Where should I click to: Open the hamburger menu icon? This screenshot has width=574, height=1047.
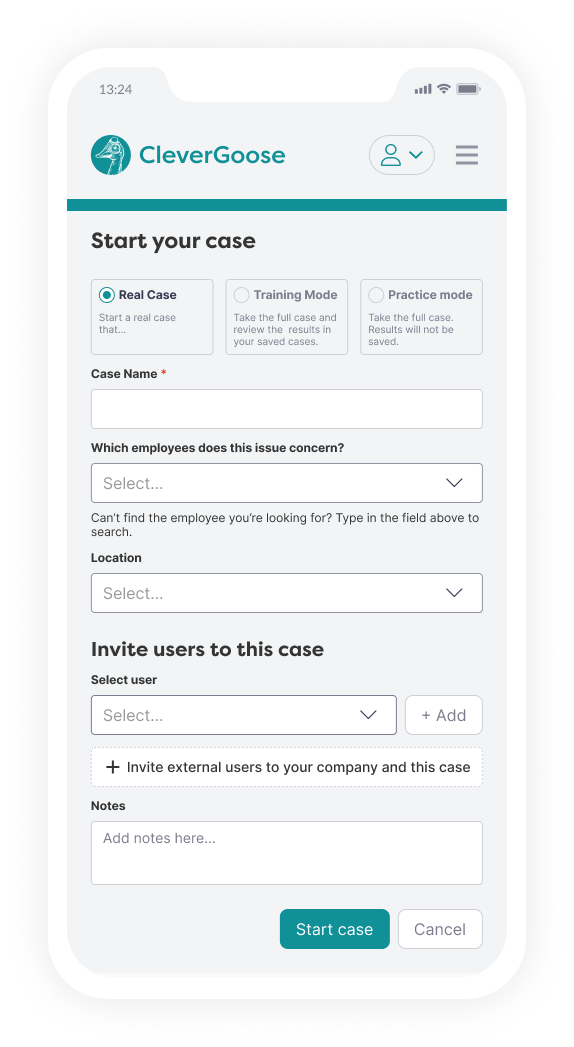(467, 155)
